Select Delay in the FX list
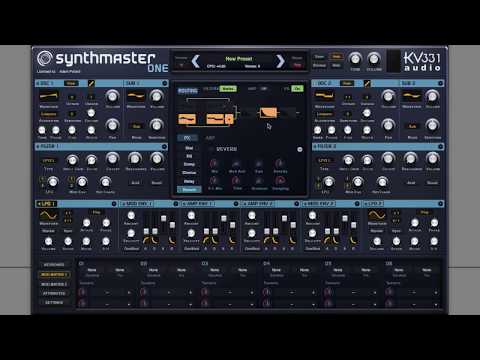The height and width of the screenshot is (360, 480). (189, 181)
